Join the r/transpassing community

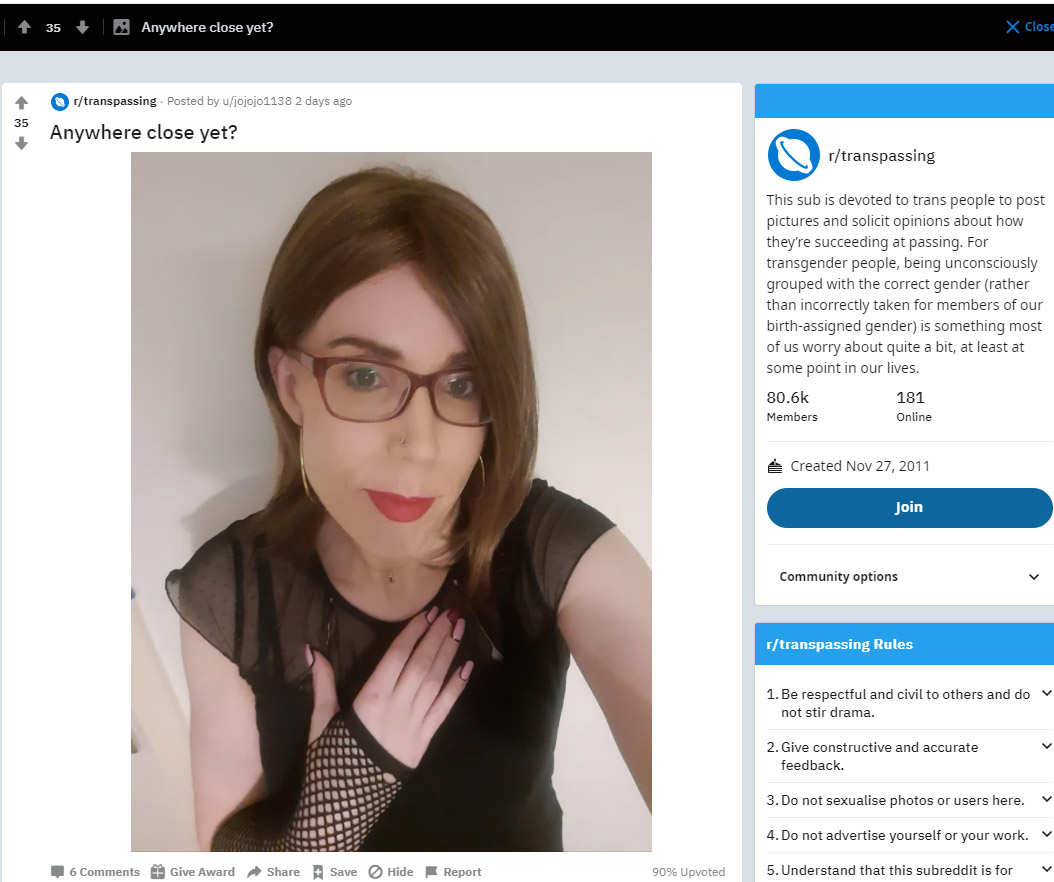coord(909,508)
